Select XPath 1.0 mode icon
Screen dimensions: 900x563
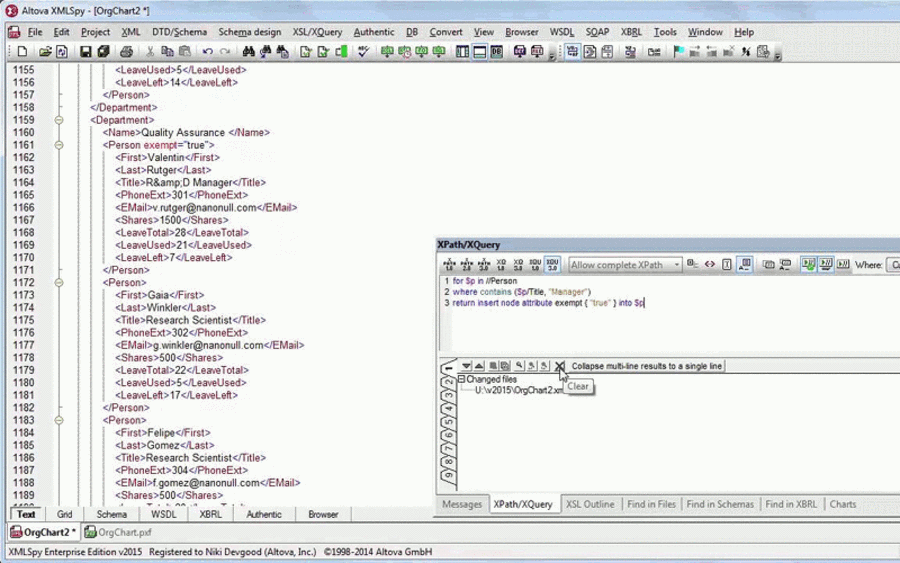click(449, 265)
